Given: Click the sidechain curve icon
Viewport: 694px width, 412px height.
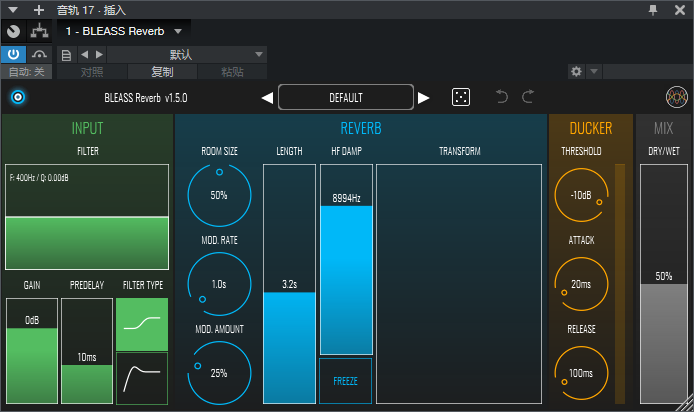Looking at the screenshot, I should (39, 54).
